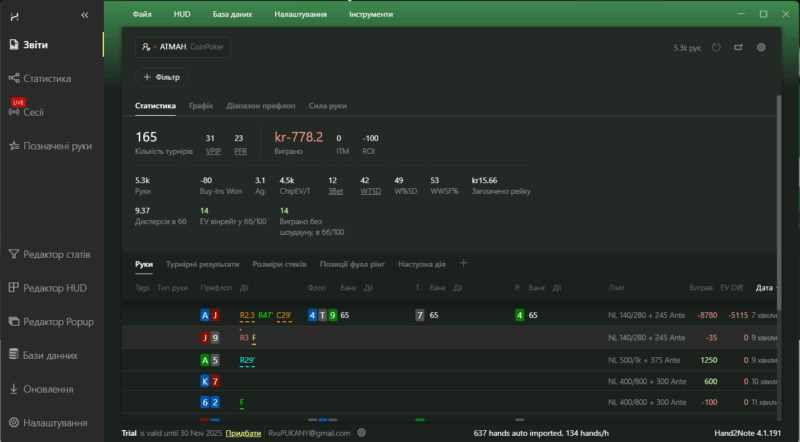The width and height of the screenshot is (800, 442).
Task: Click the refresh report icon
Action: 716,47
